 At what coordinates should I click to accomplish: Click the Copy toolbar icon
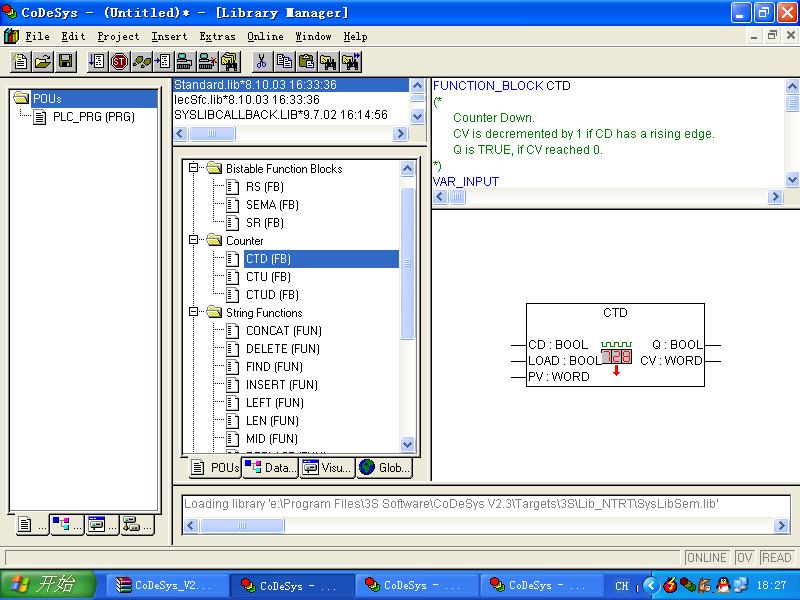[x=284, y=62]
